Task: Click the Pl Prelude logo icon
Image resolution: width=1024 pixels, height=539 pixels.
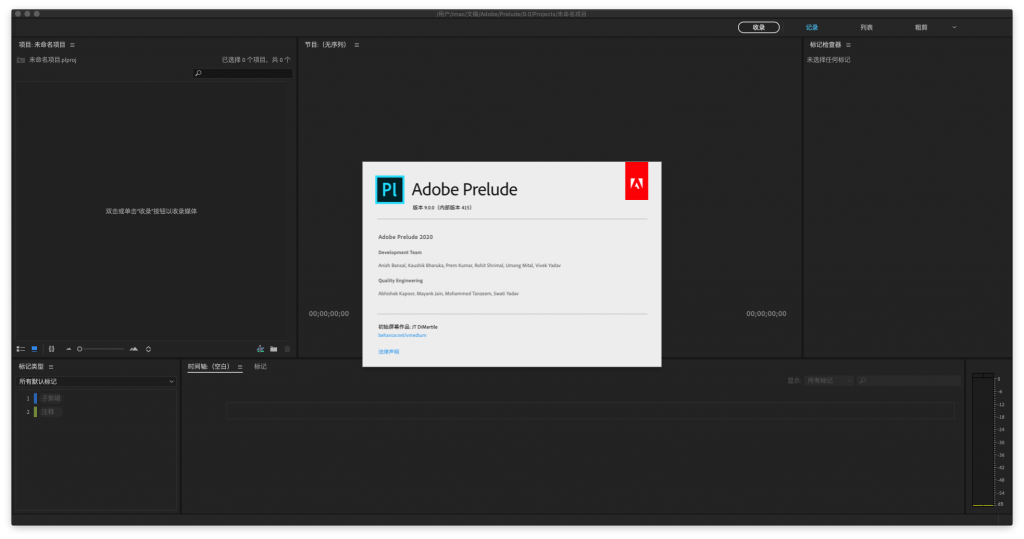Action: click(390, 190)
